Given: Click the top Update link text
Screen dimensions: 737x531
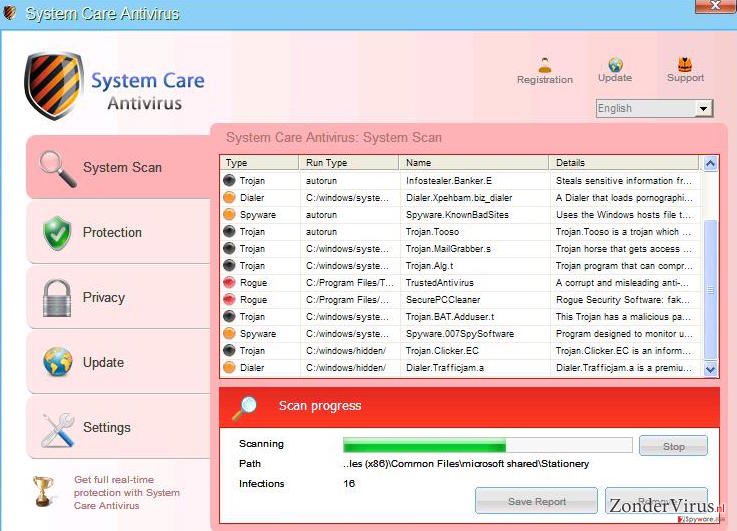Looking at the screenshot, I should tap(615, 78).
